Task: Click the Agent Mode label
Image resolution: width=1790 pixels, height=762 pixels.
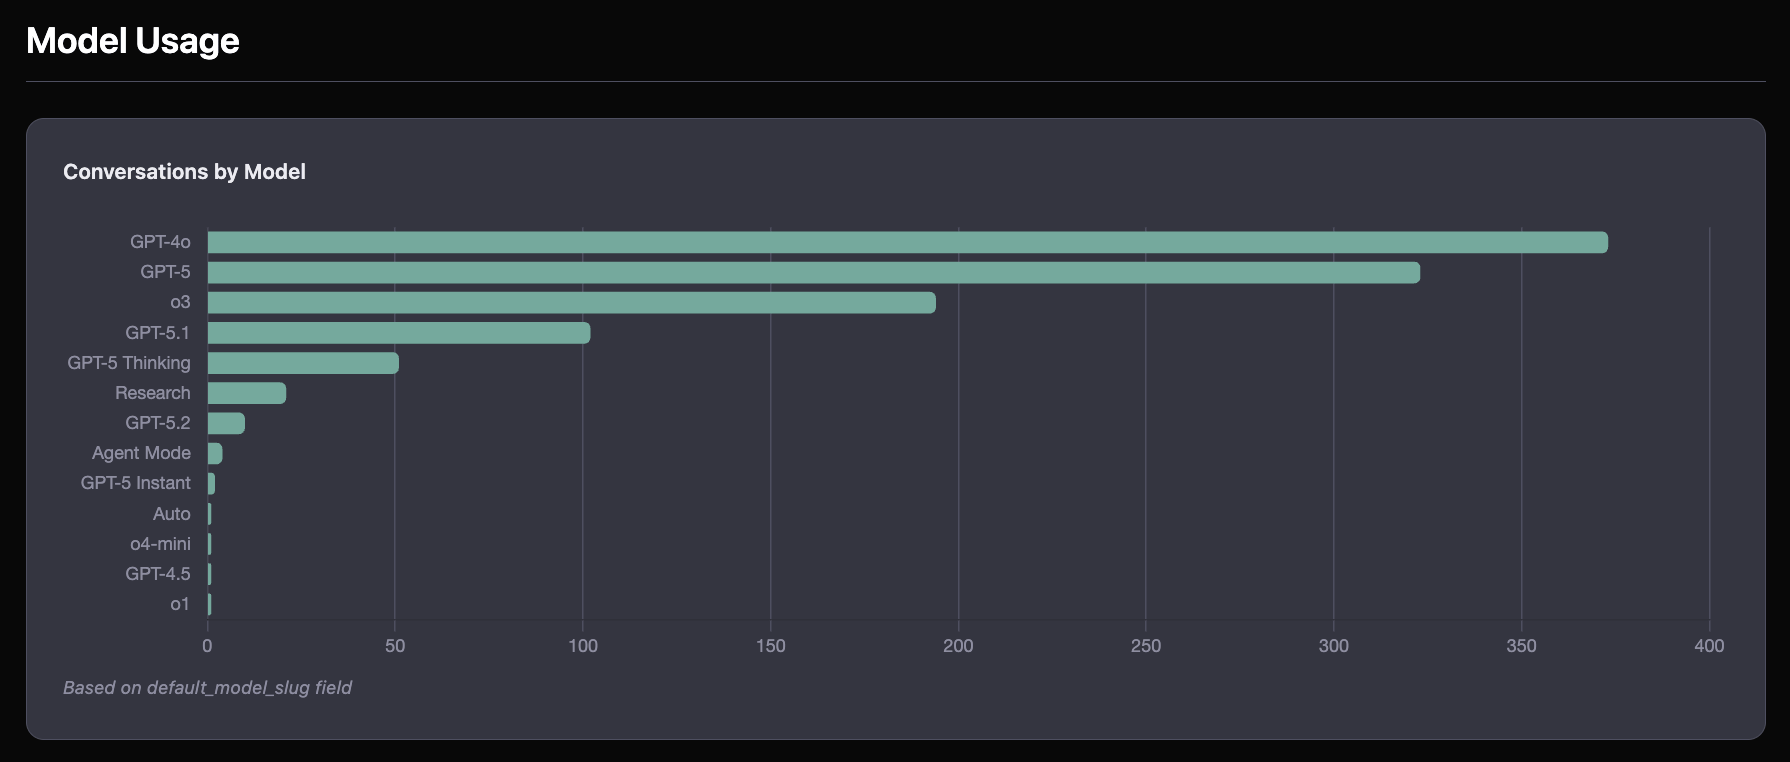Action: point(141,453)
